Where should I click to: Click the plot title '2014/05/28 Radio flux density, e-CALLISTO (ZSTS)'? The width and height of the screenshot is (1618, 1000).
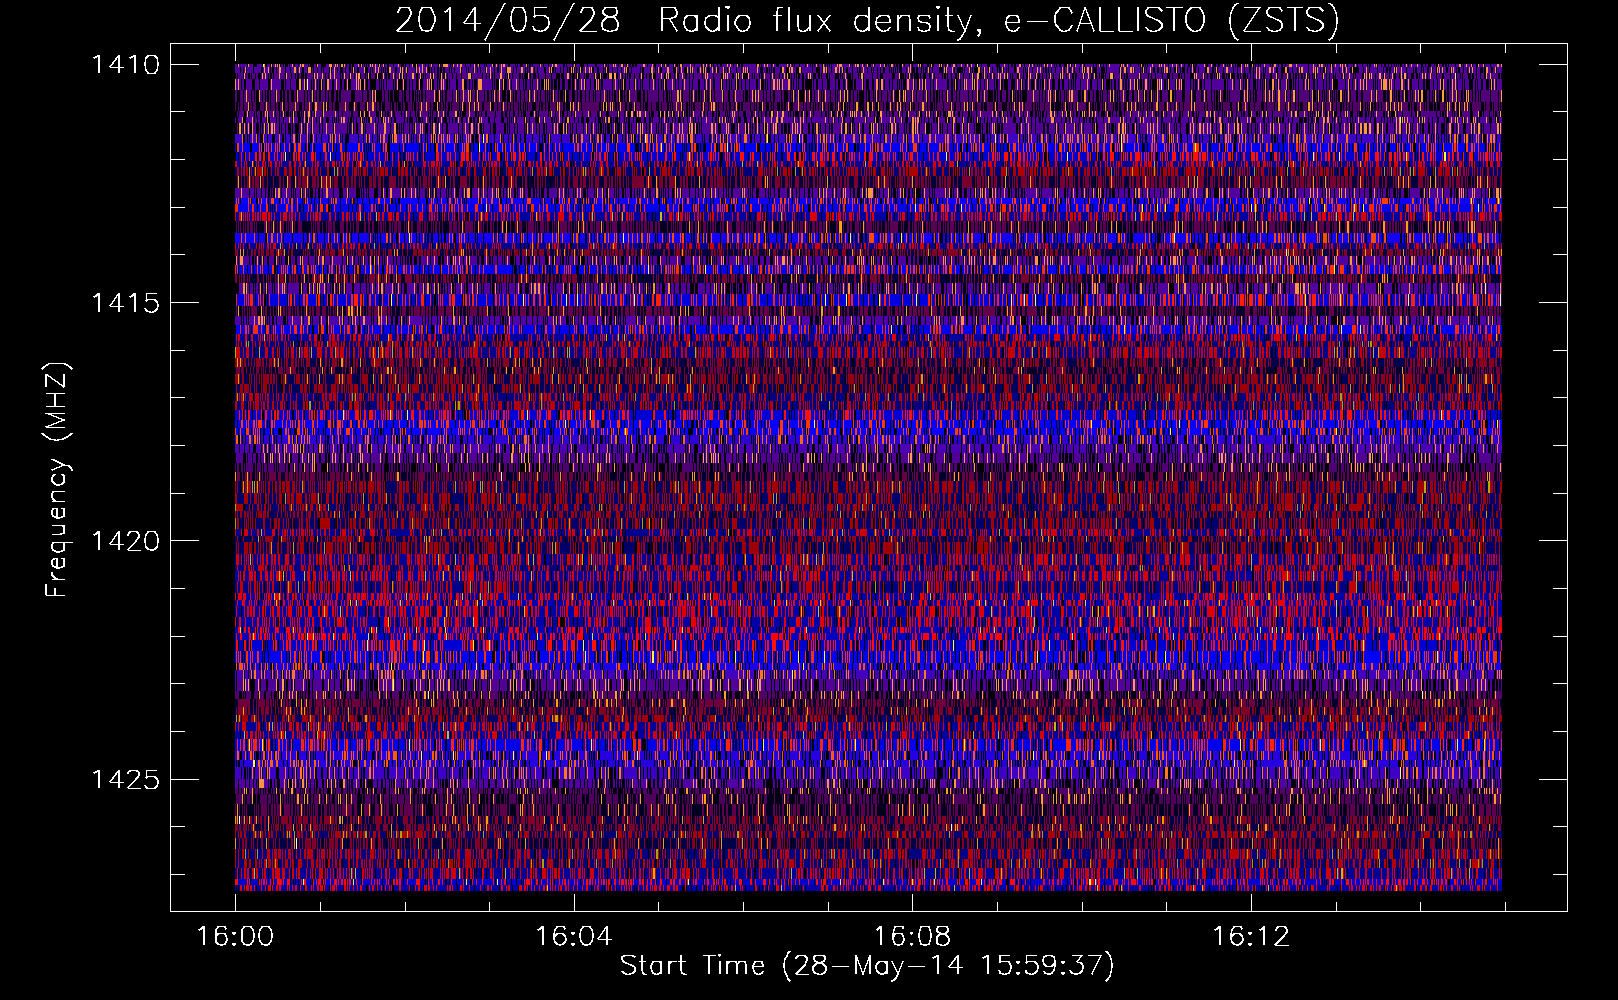click(x=867, y=20)
